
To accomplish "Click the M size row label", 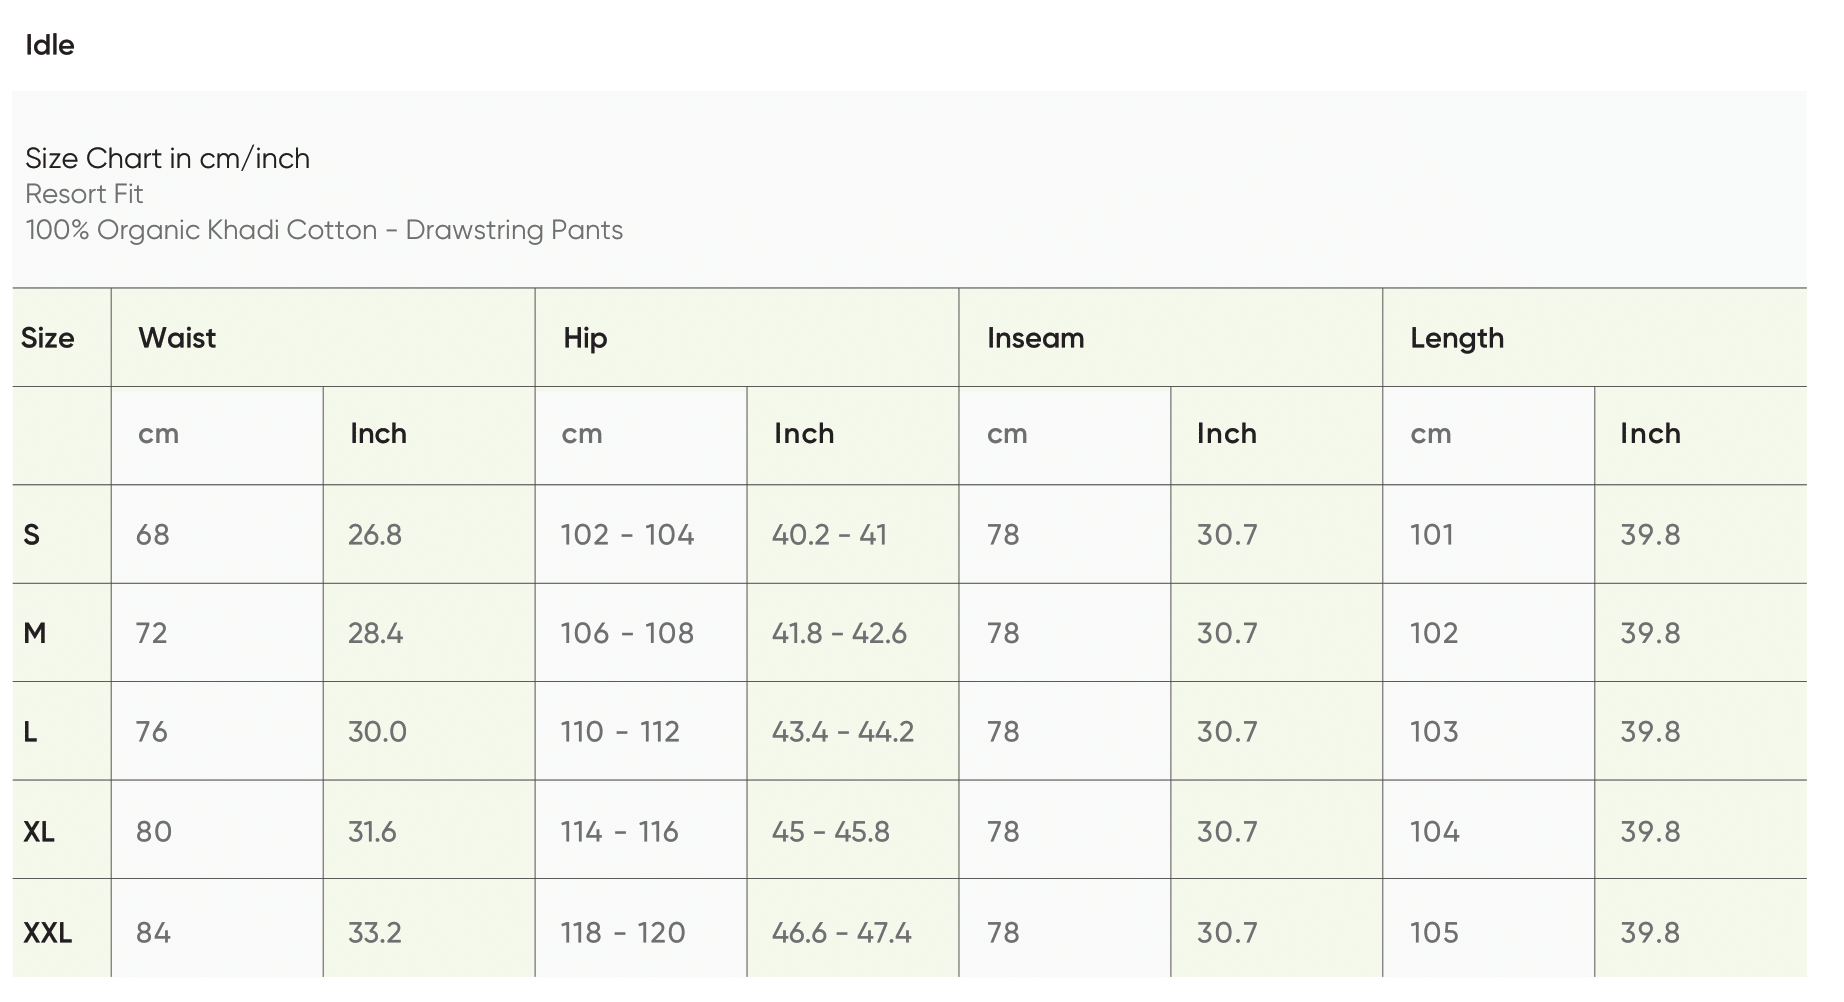I will [x=35, y=633].
